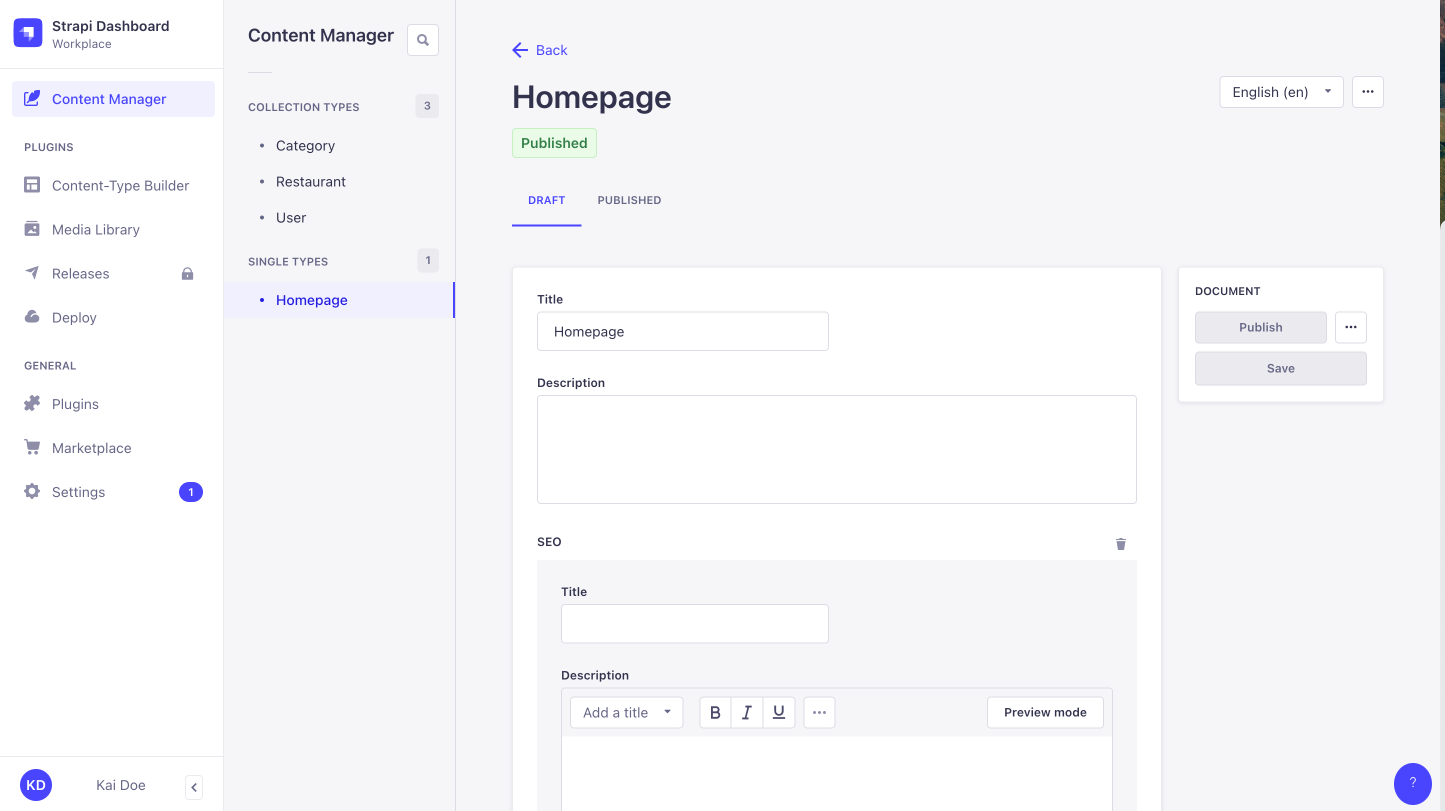The width and height of the screenshot is (1445, 811).
Task: Open the Media Library
Action: click(96, 229)
